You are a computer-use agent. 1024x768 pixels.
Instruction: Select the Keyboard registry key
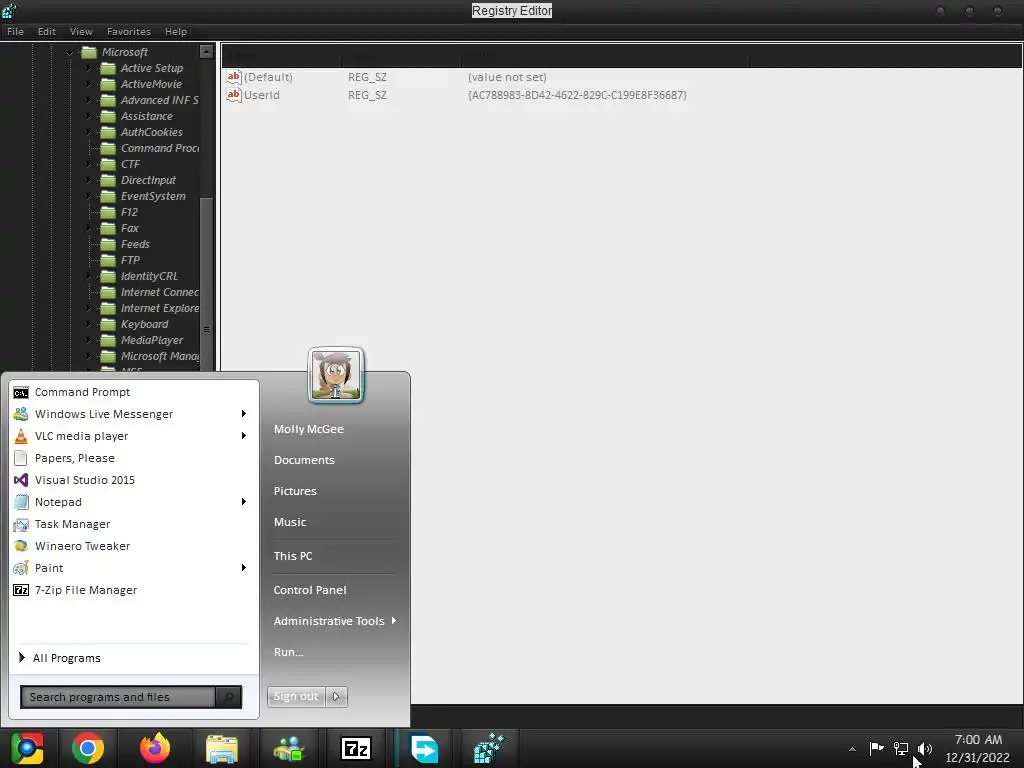click(x=144, y=325)
